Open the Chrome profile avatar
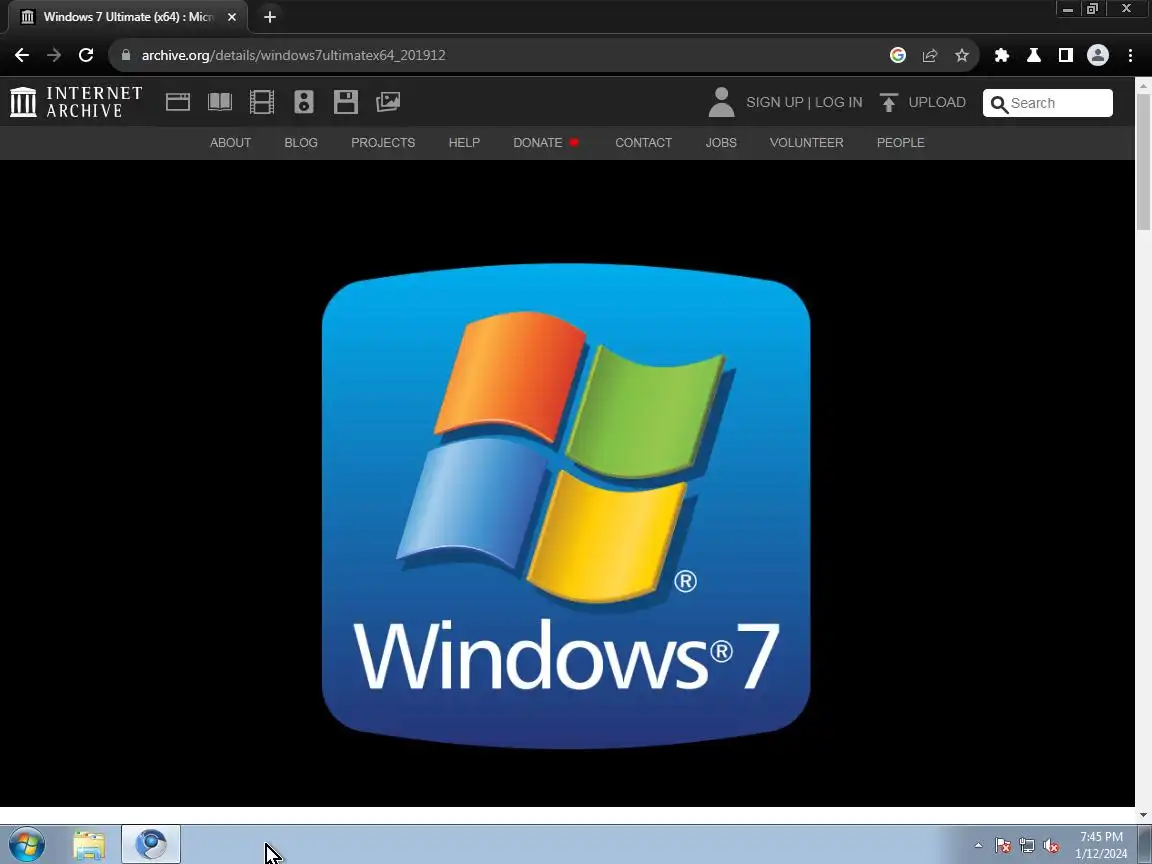1152x864 pixels. click(x=1098, y=55)
